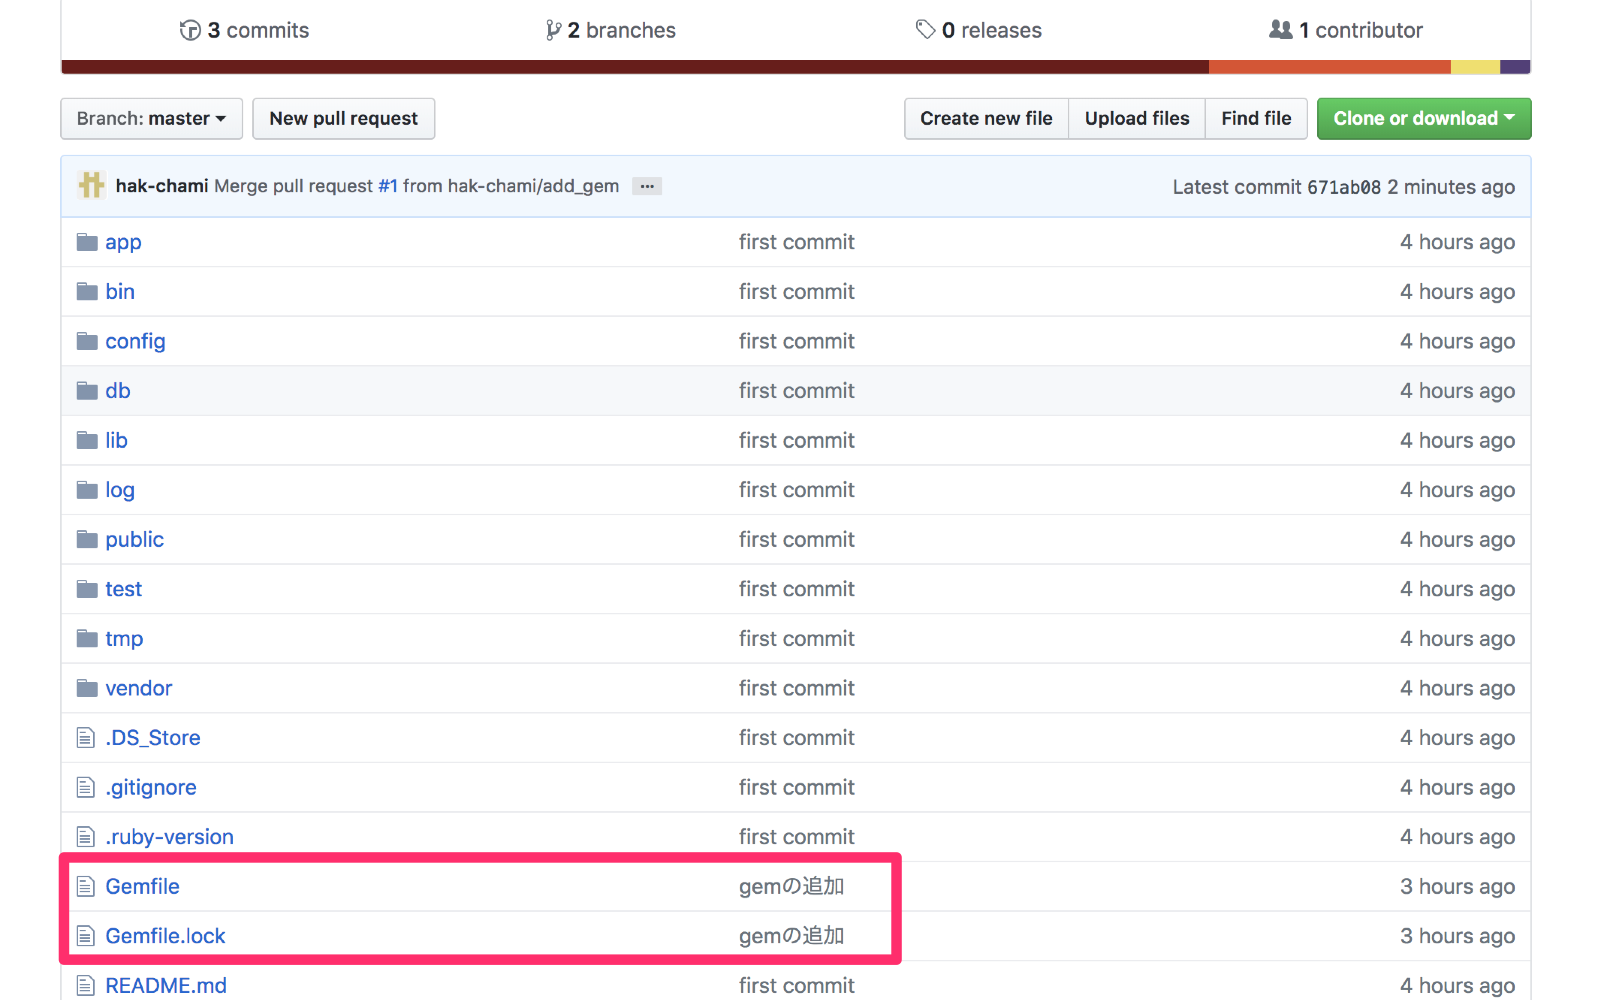Click Gemfile.lock 'gemの追加' commit message
Viewport: 1601px width, 1000px height.
[x=791, y=936]
